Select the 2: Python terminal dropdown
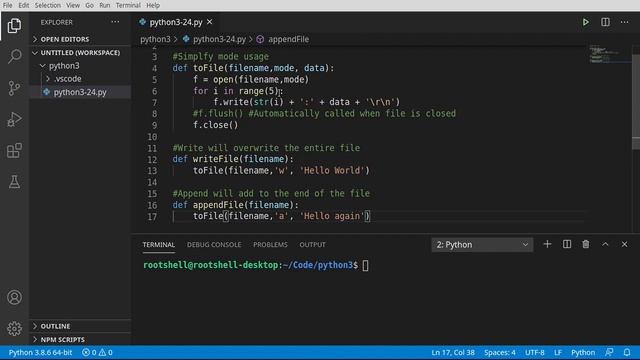The image size is (640, 360). pyautogui.click(x=482, y=244)
